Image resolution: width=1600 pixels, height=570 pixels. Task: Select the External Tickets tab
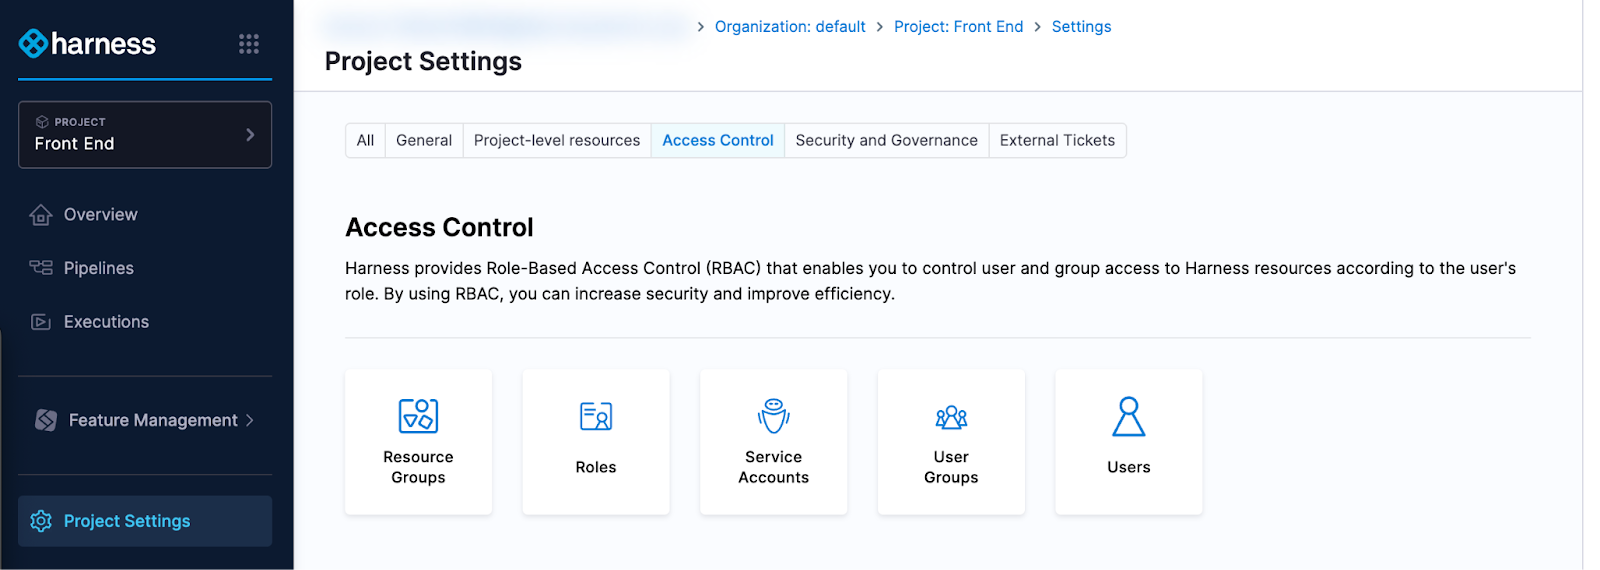click(x=1057, y=141)
